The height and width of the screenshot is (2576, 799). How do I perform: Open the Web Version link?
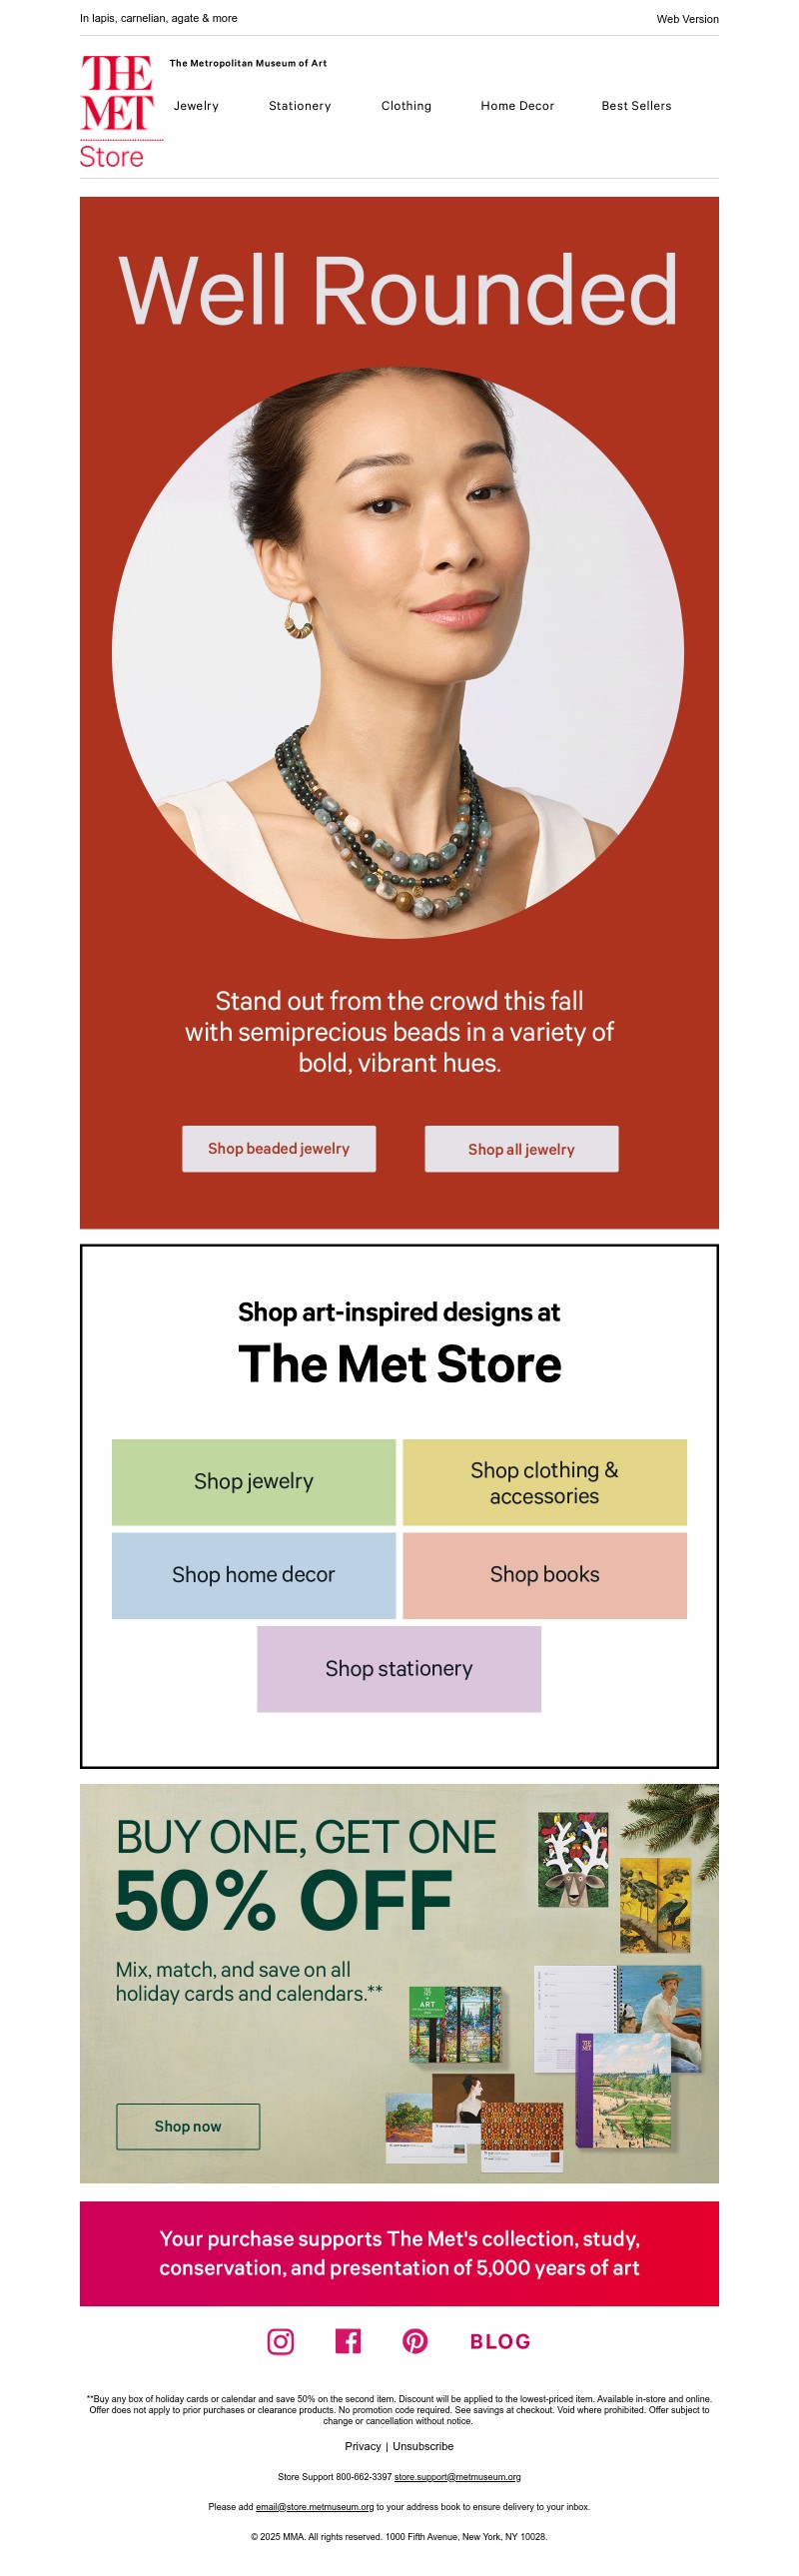pyautogui.click(x=687, y=19)
